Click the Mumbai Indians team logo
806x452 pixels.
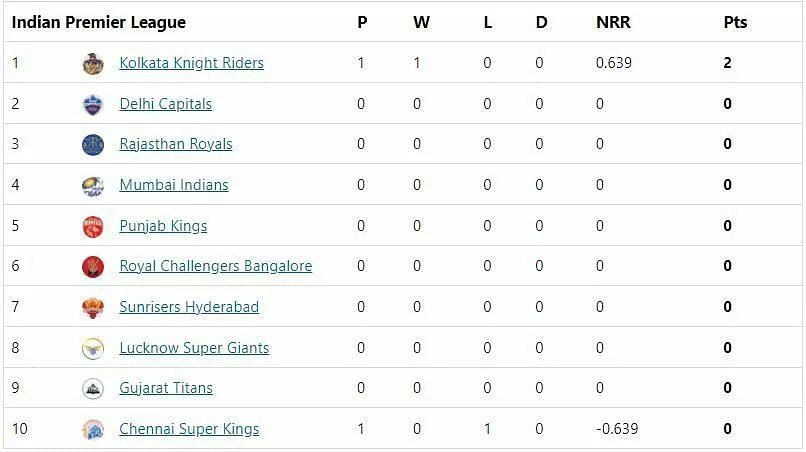point(93,185)
